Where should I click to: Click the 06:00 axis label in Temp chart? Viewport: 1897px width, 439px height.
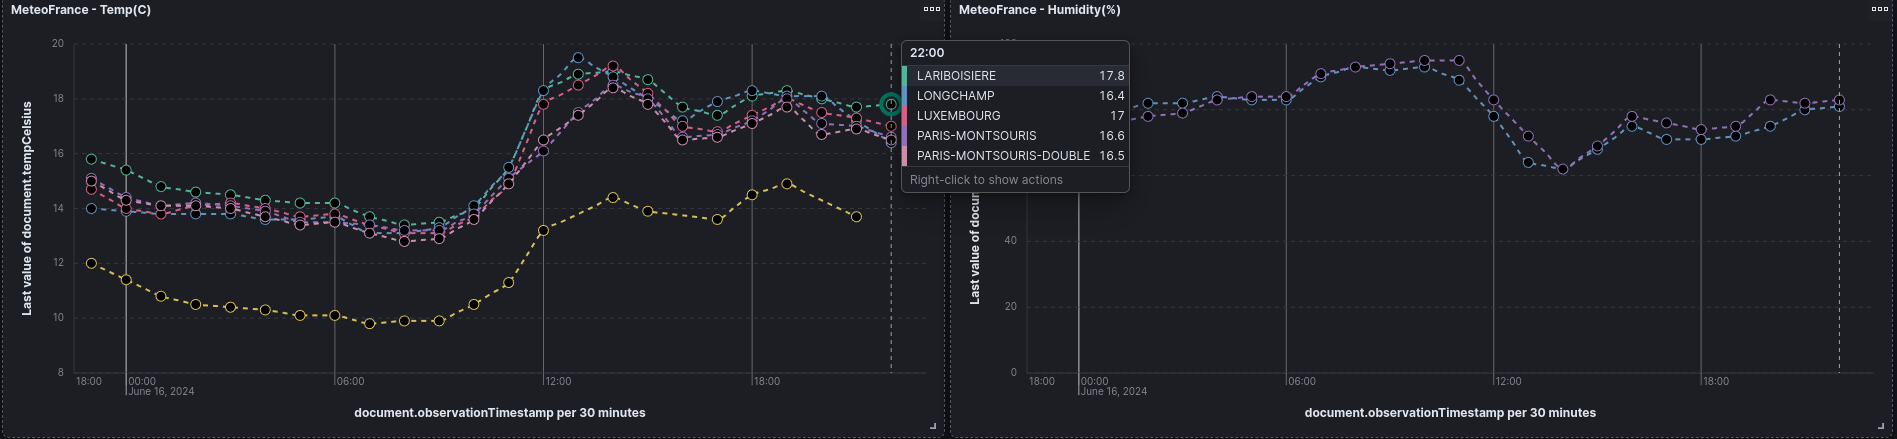pos(351,381)
